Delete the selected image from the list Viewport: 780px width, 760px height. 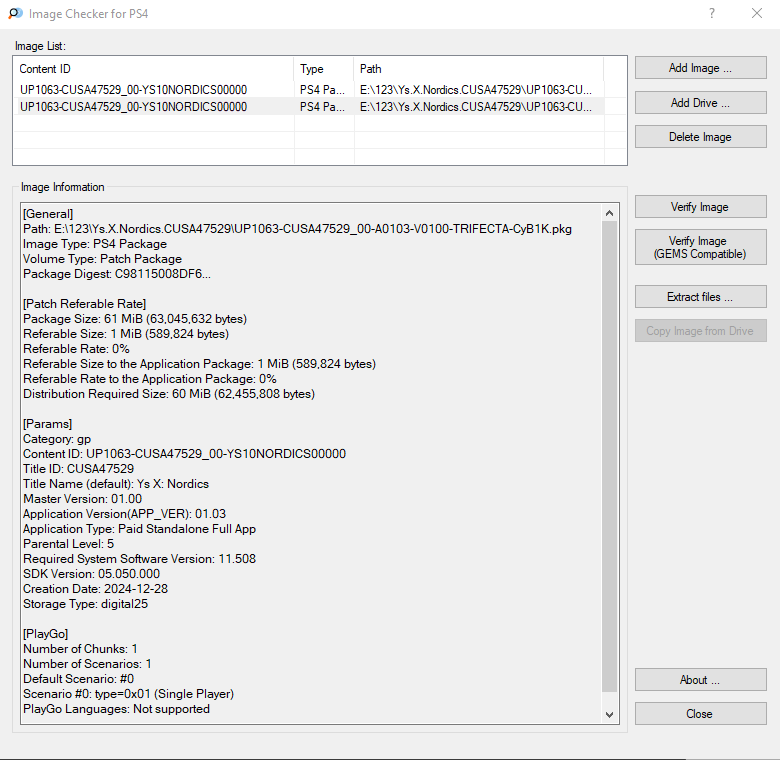[x=700, y=137]
